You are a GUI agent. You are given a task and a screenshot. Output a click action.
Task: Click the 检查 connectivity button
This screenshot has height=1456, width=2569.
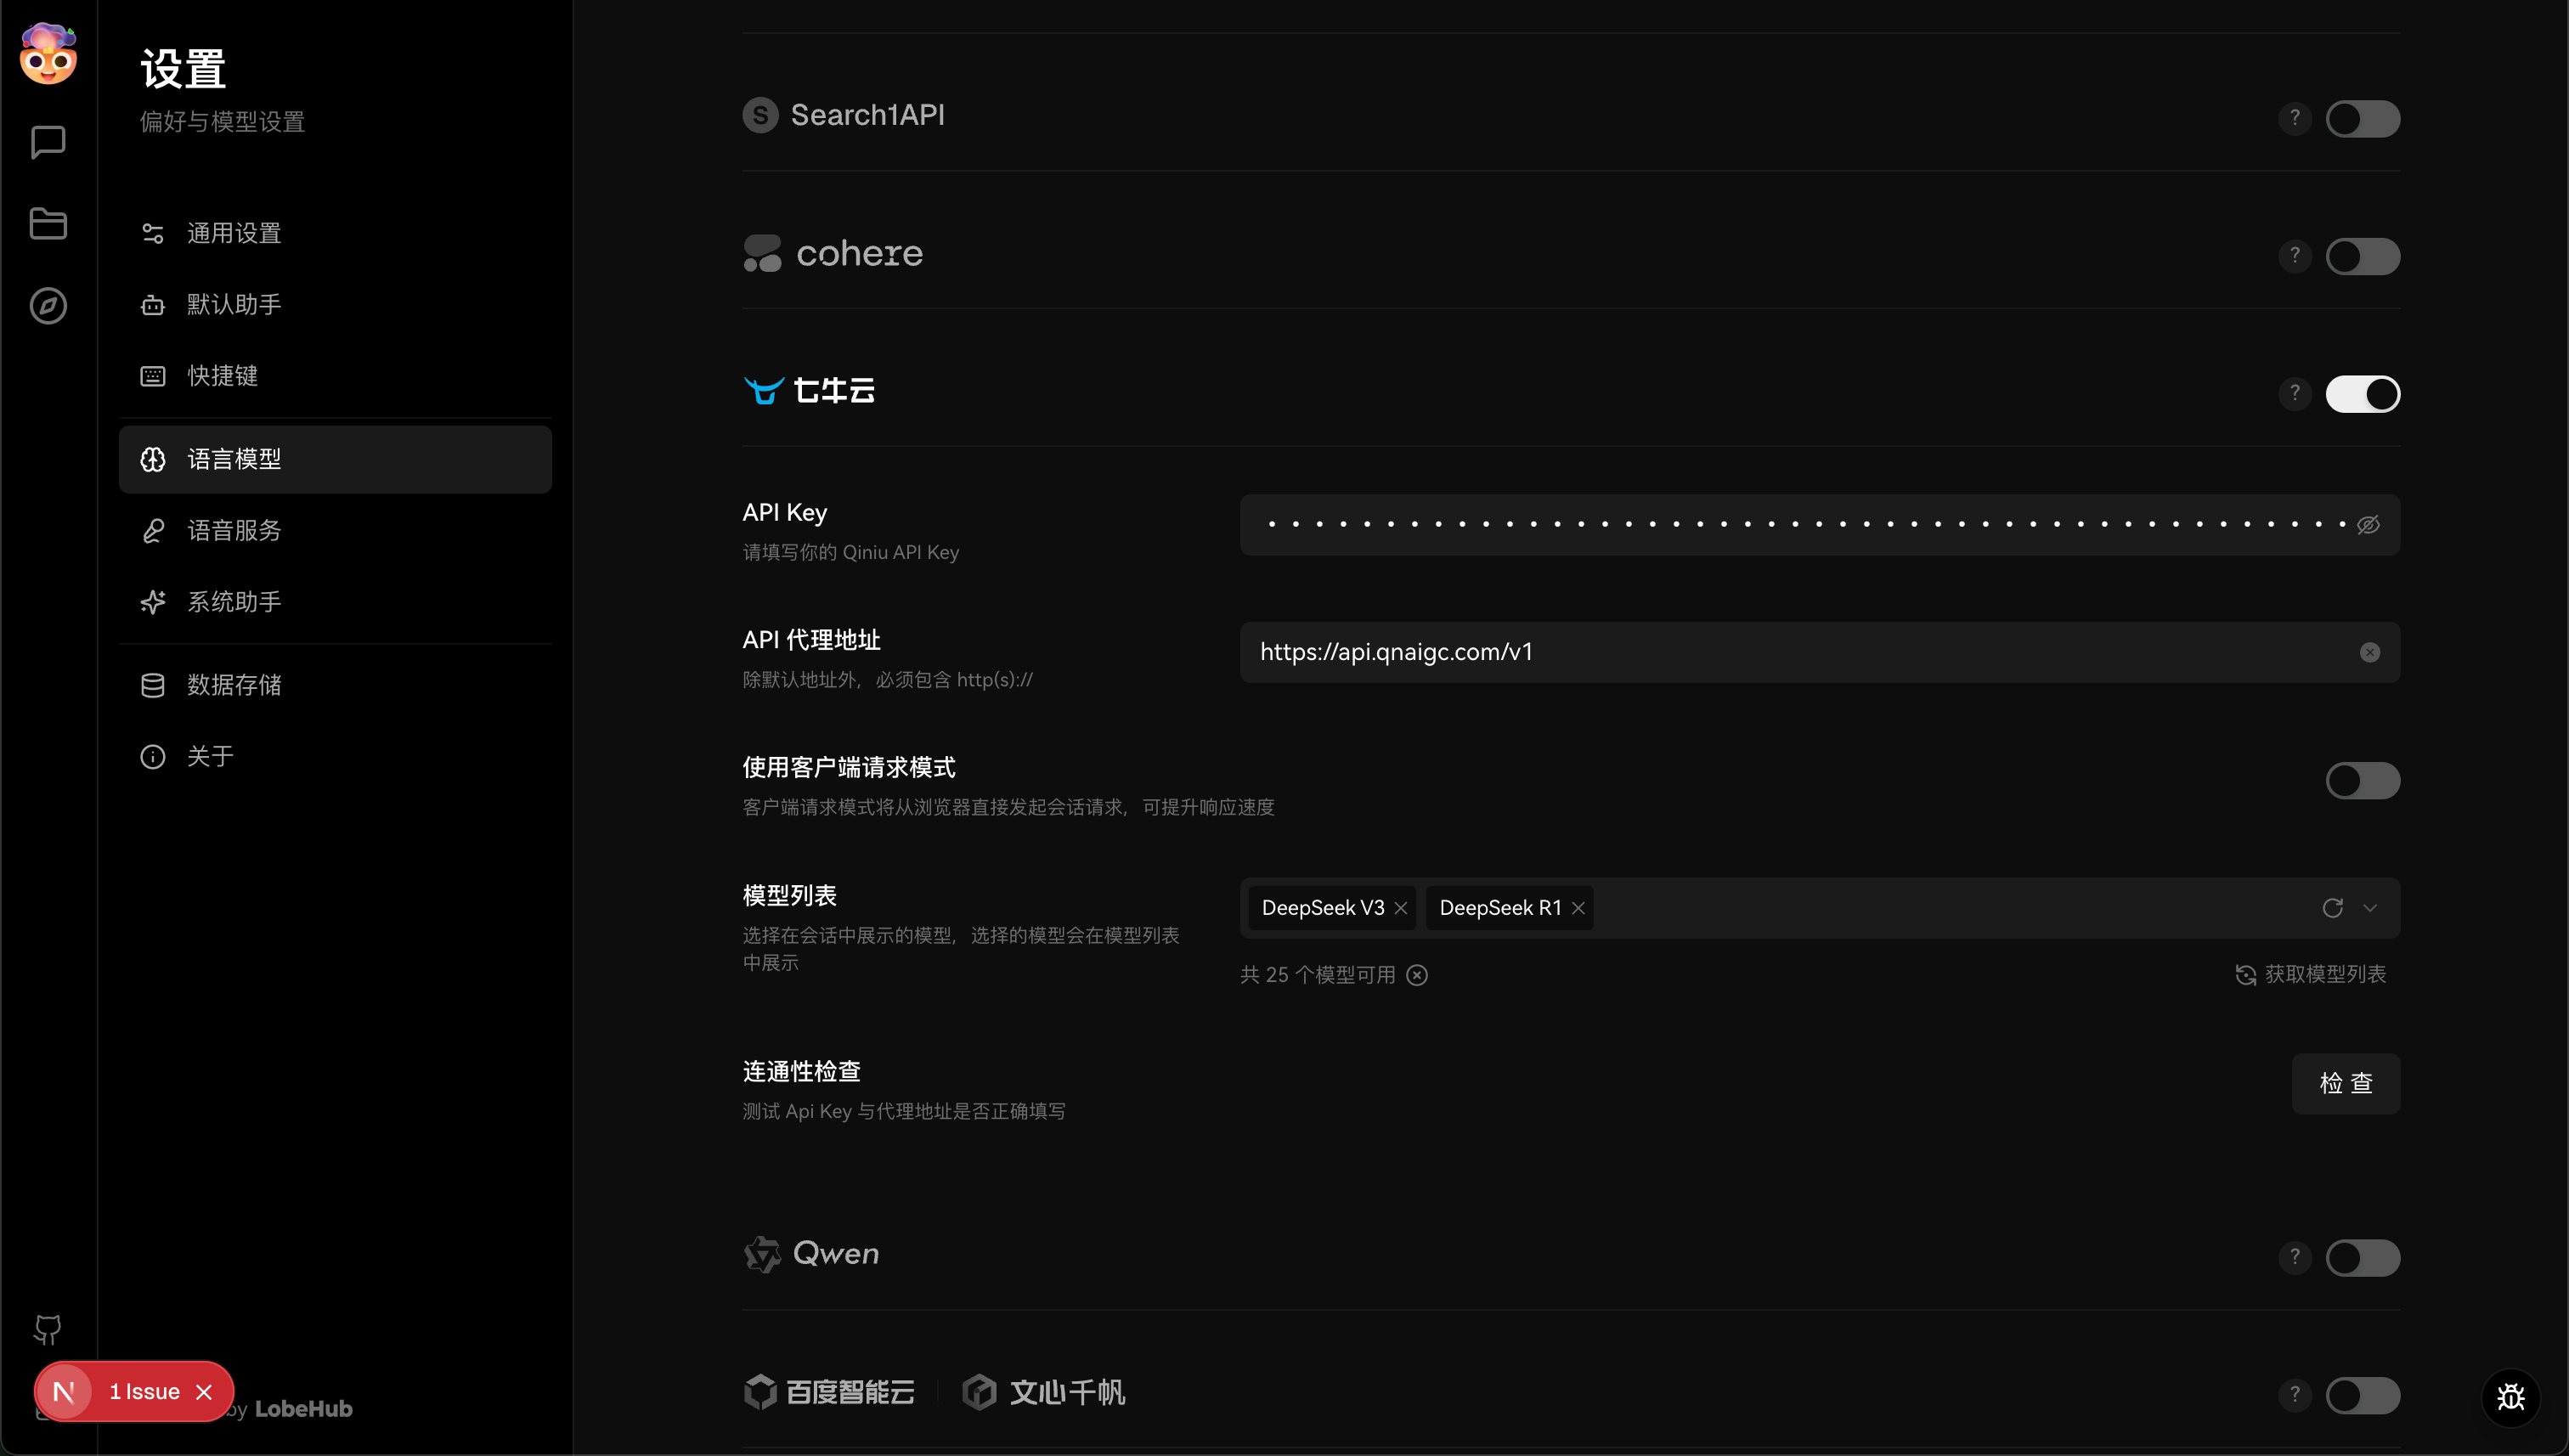(x=2345, y=1083)
